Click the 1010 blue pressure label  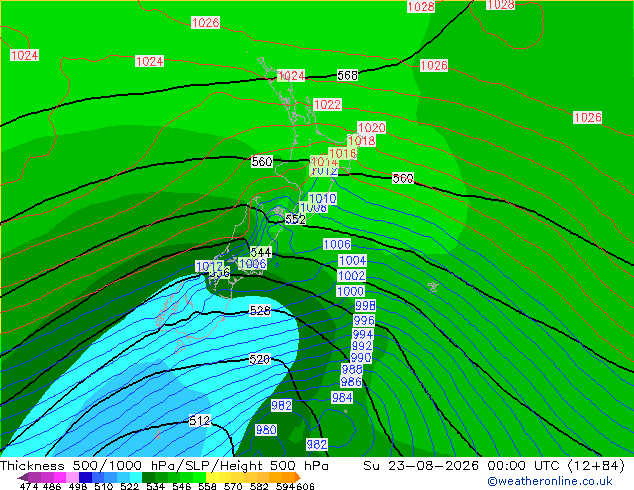(x=323, y=199)
